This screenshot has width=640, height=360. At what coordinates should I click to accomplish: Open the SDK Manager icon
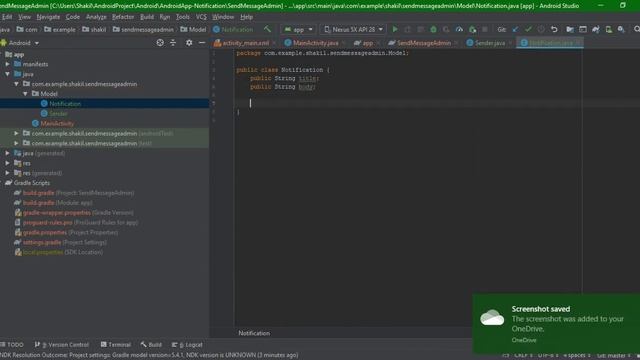tap(621, 29)
